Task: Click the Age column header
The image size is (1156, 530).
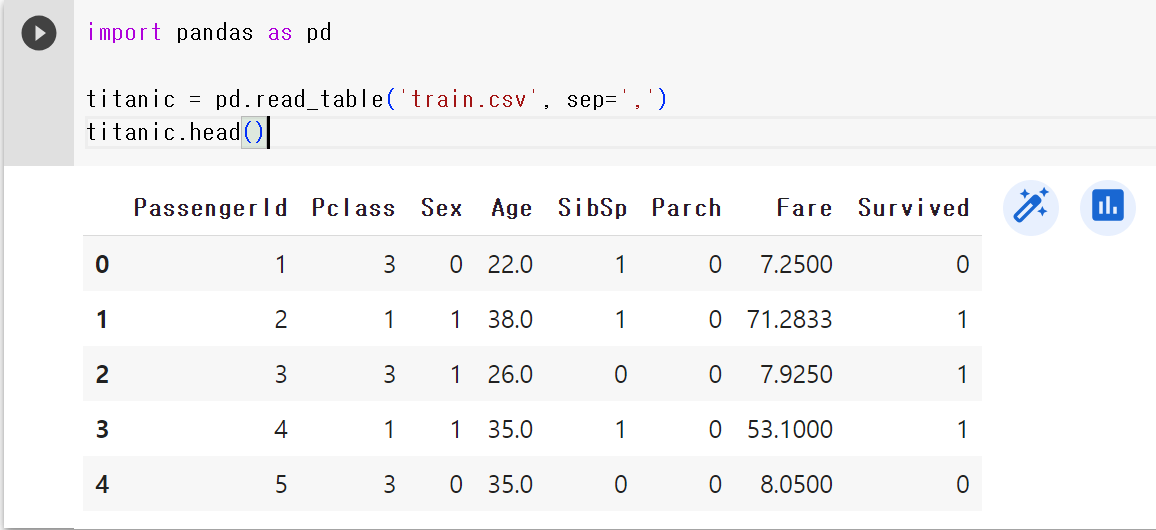Action: click(x=512, y=208)
